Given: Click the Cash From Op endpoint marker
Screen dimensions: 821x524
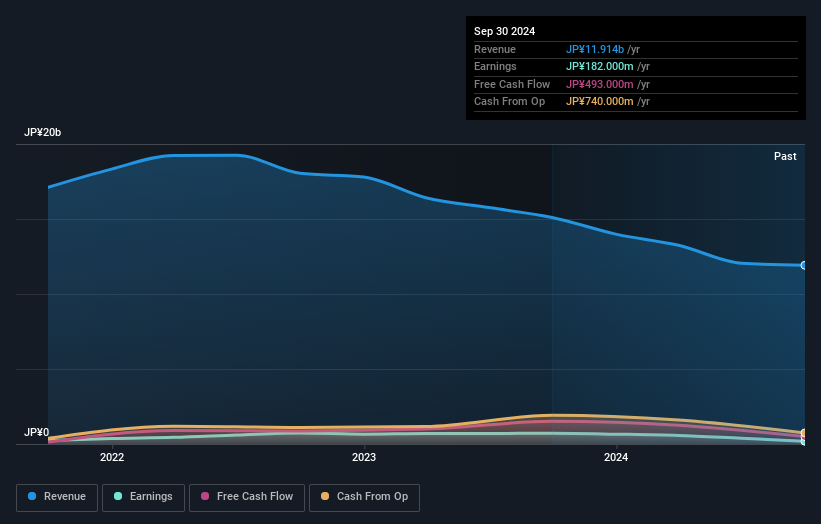Looking at the screenshot, I should tap(804, 433).
